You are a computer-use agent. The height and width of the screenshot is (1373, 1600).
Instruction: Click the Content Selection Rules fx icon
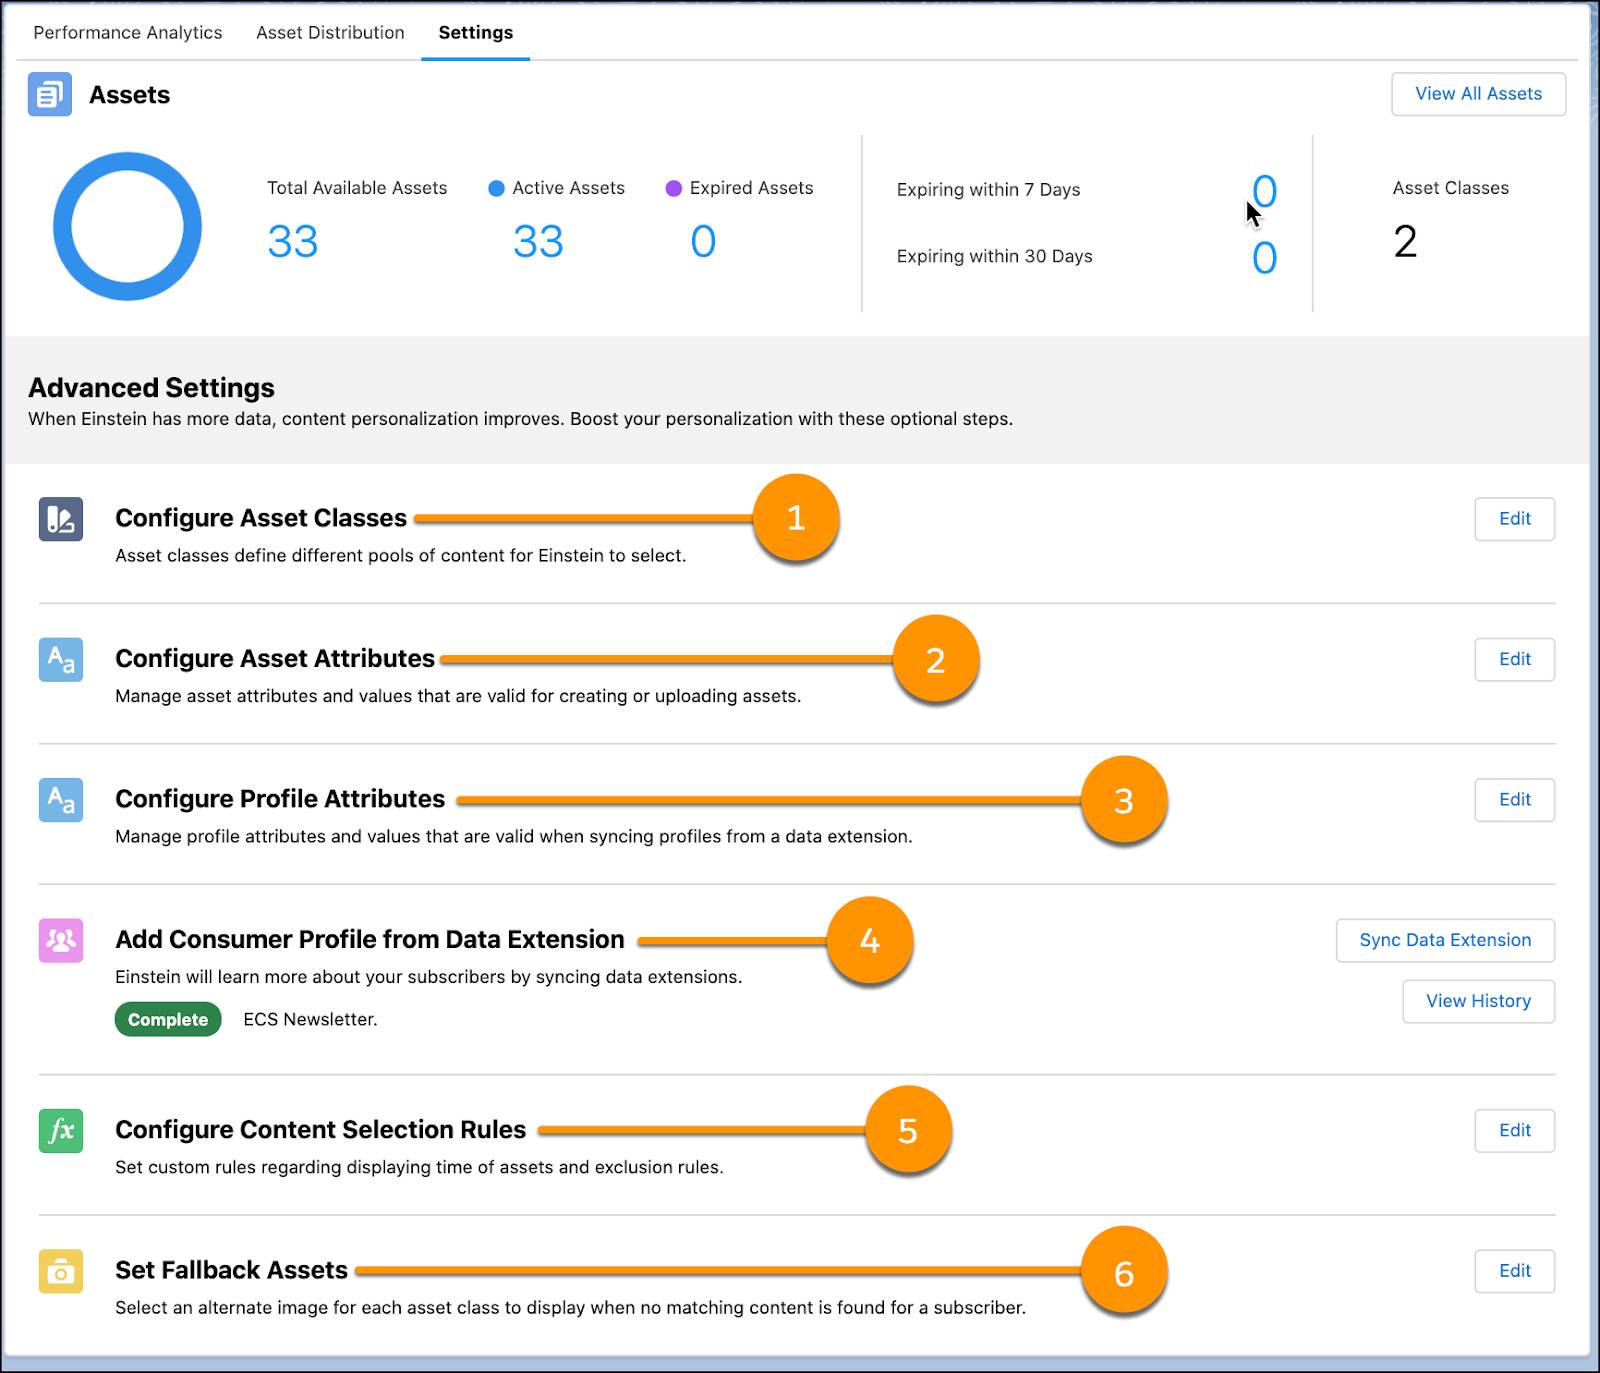61,1131
